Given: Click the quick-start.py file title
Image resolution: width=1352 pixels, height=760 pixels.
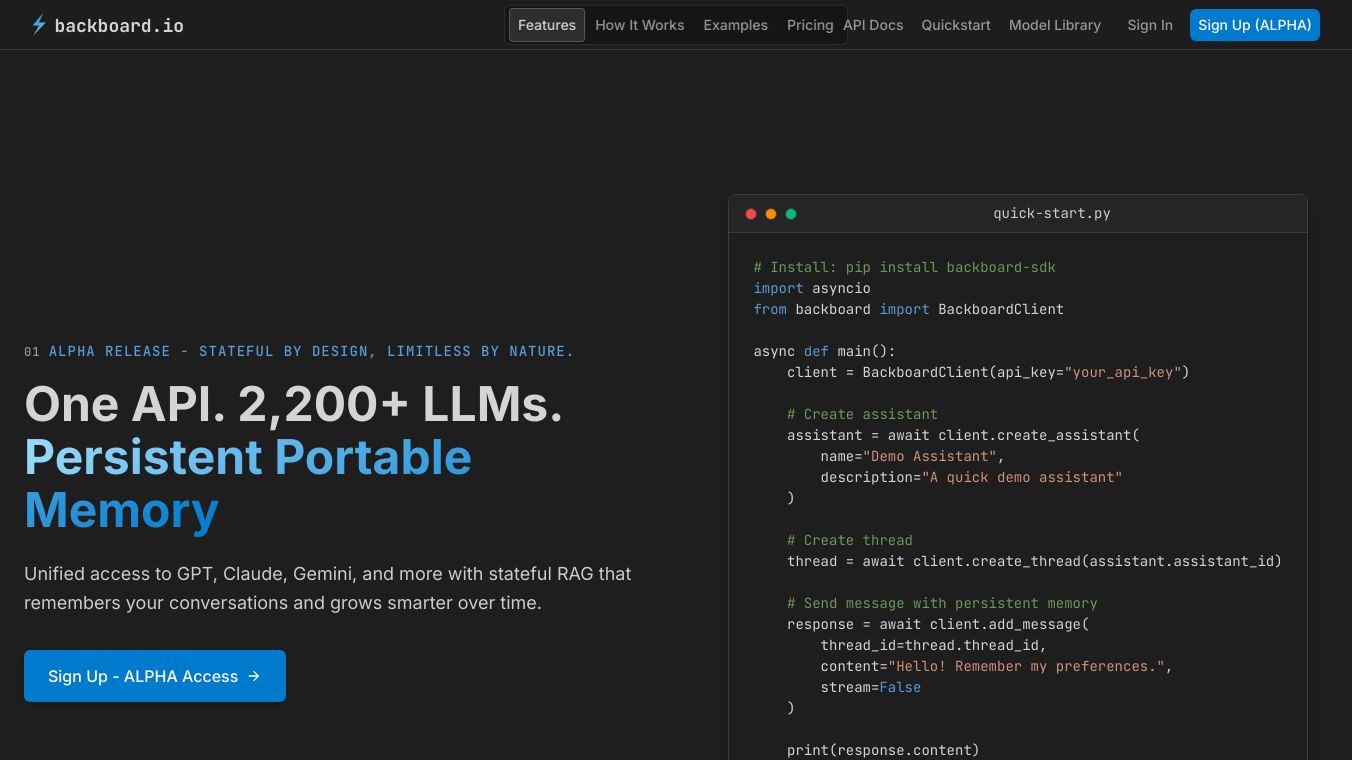Looking at the screenshot, I should point(1051,214).
